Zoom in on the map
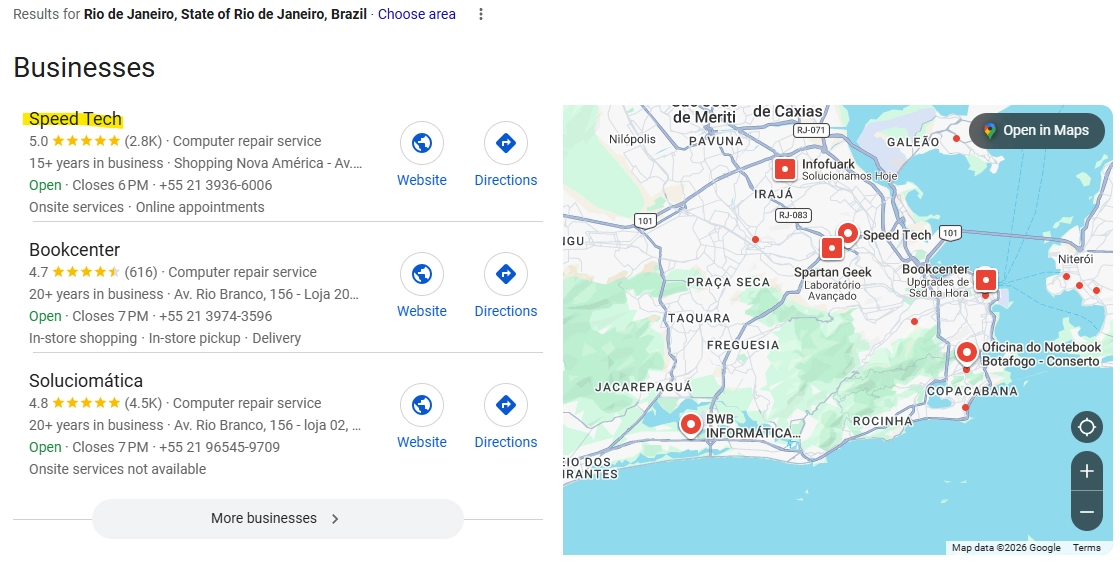Viewport: 1120px width, 570px height. pyautogui.click(x=1086, y=471)
